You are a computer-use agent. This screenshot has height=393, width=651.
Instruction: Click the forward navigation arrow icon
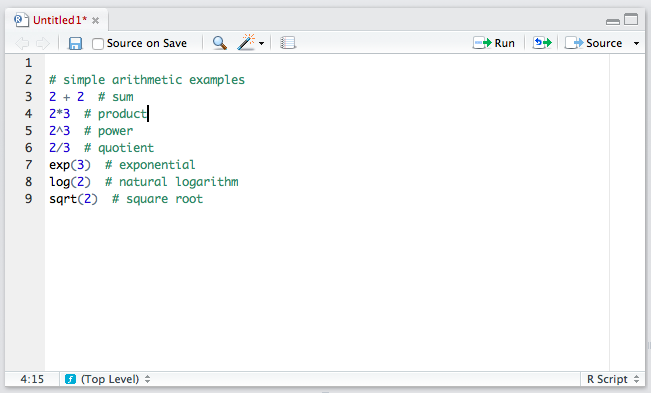pyautogui.click(x=43, y=43)
